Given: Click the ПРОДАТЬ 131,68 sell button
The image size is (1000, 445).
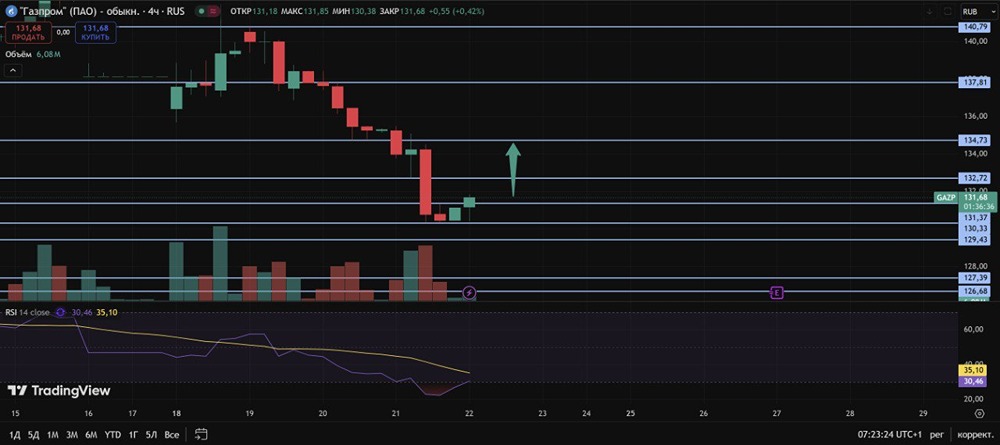Looking at the screenshot, I should (28, 33).
